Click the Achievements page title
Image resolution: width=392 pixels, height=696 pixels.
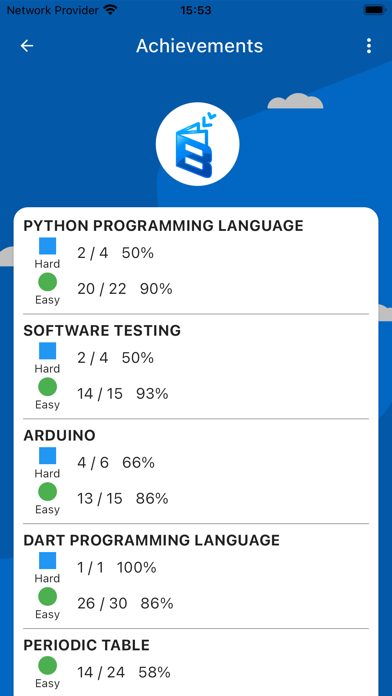[199, 46]
